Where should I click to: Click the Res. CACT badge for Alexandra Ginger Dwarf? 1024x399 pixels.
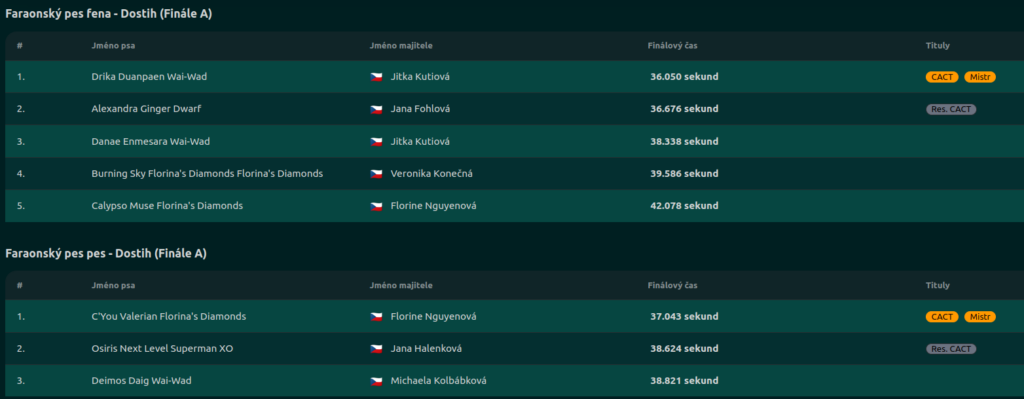point(951,110)
